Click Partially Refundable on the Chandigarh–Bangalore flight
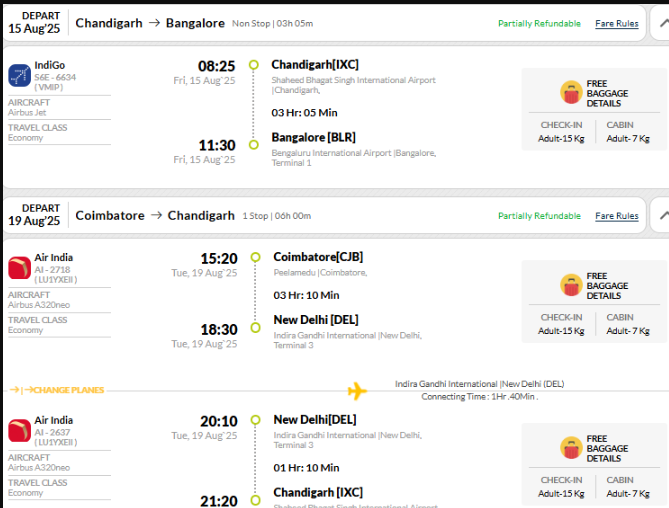This screenshot has height=508, width=669. pos(539,23)
